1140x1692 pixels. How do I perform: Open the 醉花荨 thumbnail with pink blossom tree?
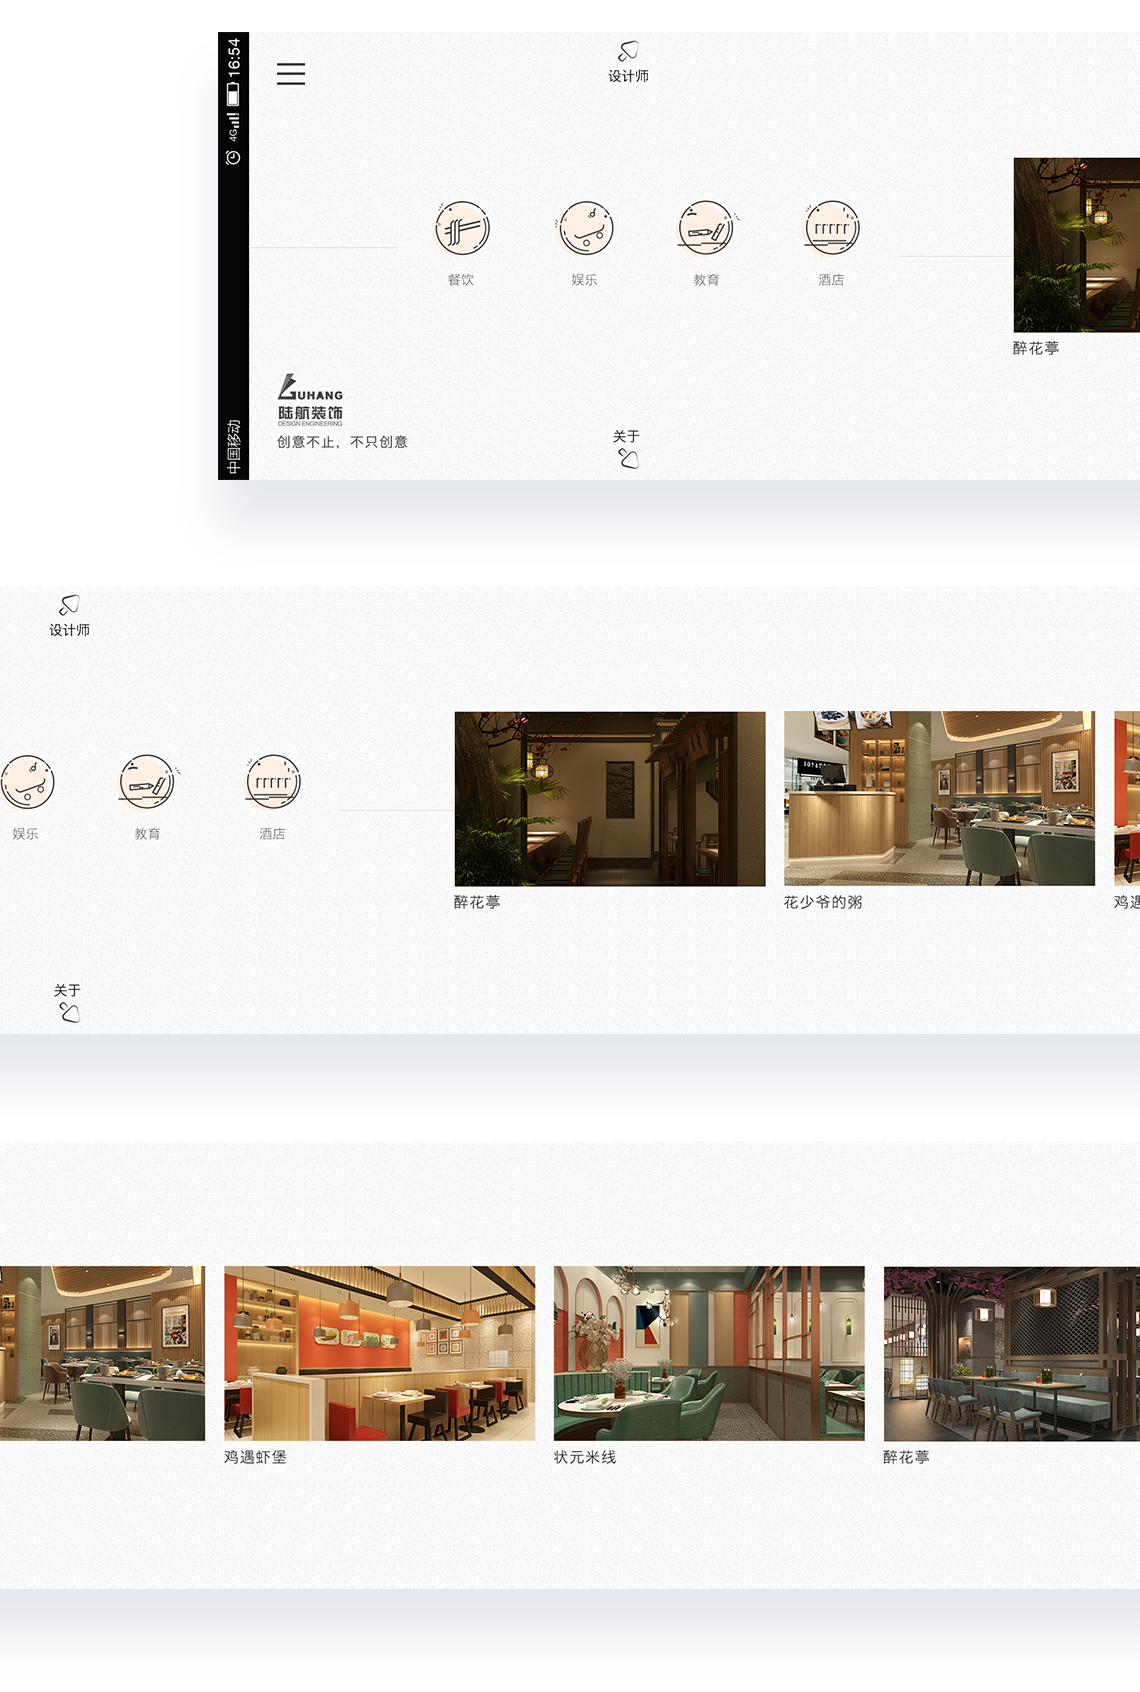coord(1011,1353)
